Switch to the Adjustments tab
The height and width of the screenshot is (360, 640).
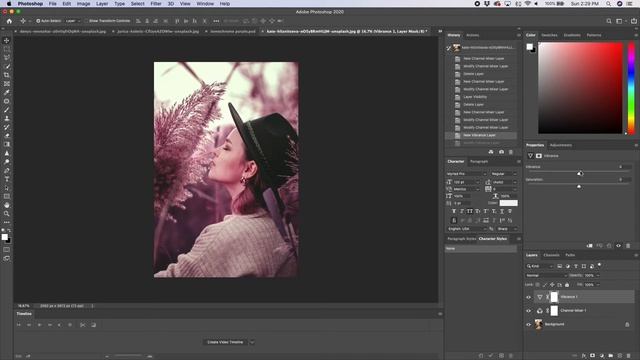[560, 145]
